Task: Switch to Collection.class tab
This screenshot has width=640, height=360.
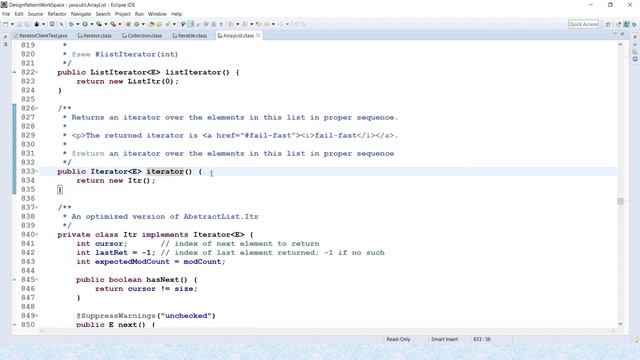Action: 142,36
